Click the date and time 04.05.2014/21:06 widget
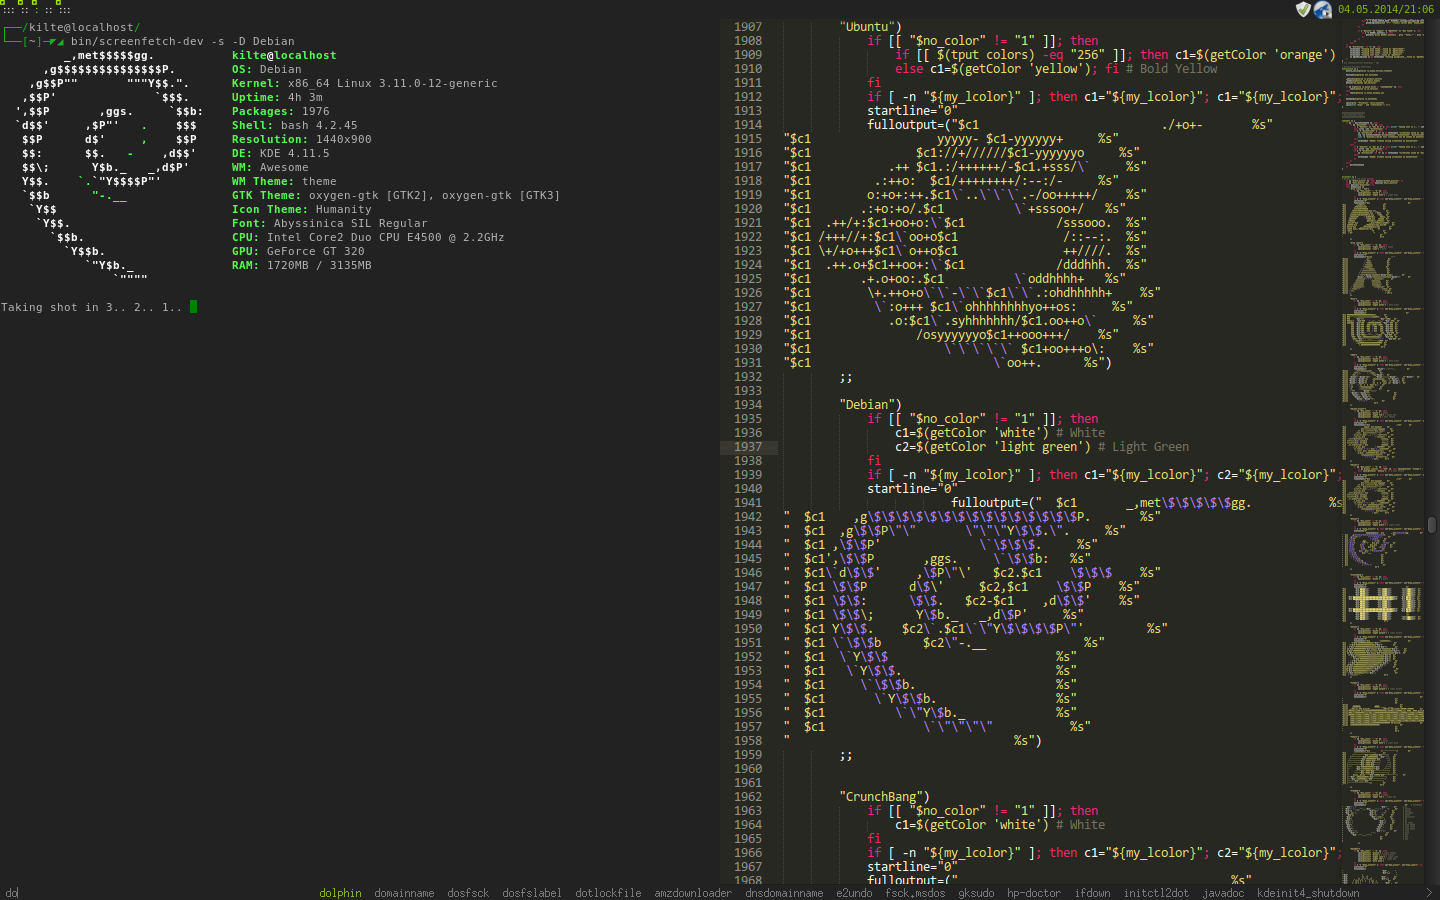Screen dimensions: 1440x900 1386,9
